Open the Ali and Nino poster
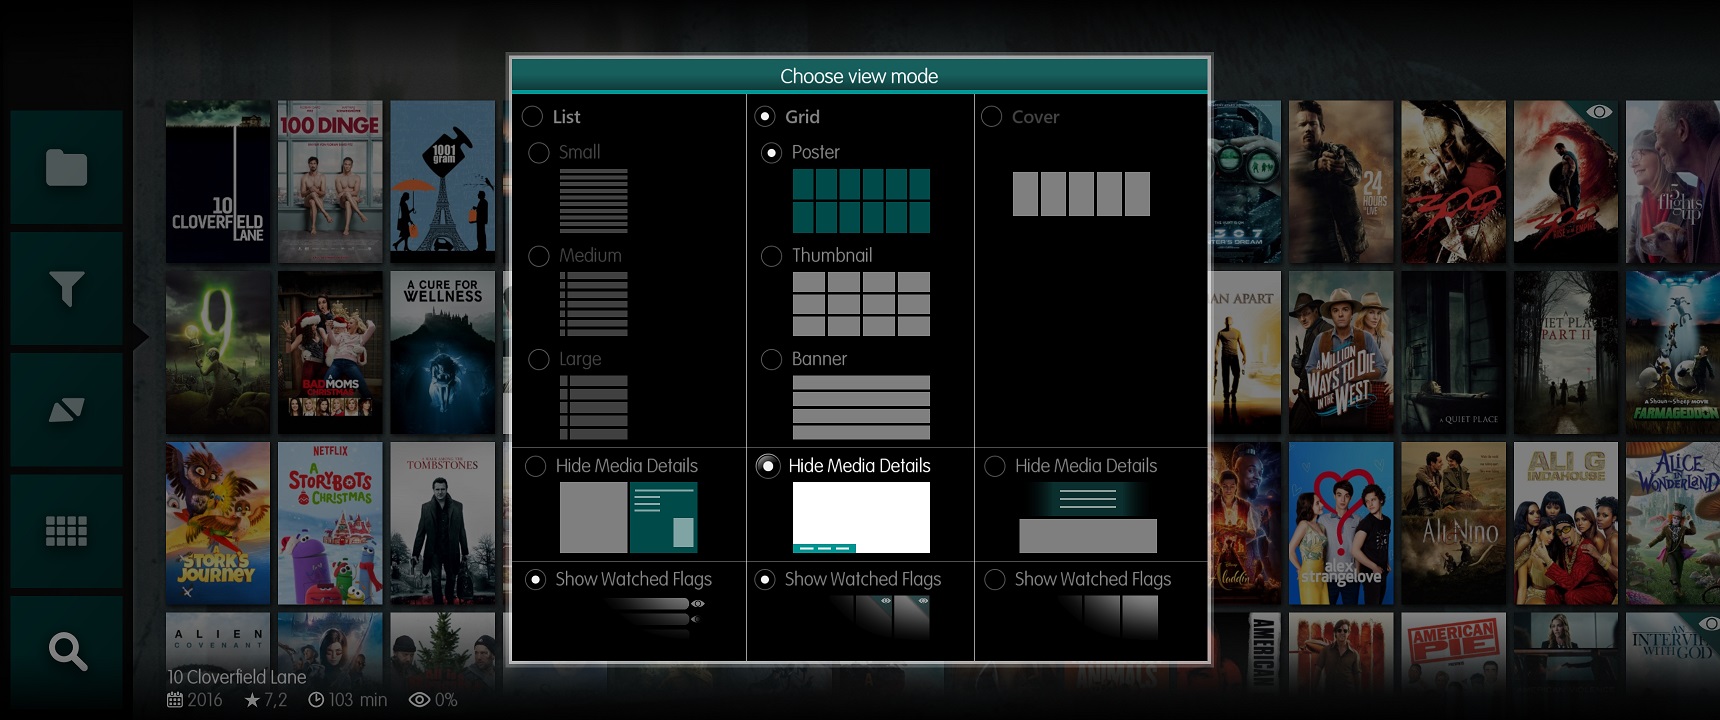1720x720 pixels. (x=1453, y=524)
